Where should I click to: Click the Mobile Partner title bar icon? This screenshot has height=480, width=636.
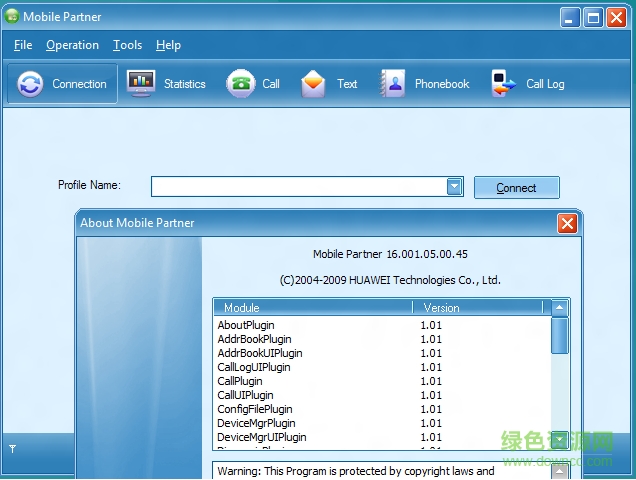pyautogui.click(x=12, y=16)
